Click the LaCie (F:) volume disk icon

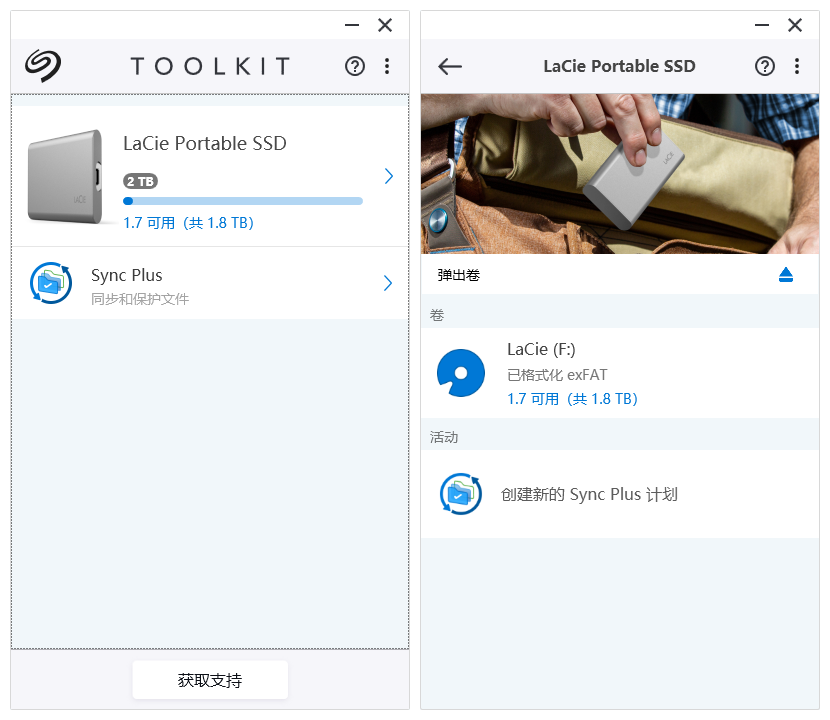tap(461, 373)
